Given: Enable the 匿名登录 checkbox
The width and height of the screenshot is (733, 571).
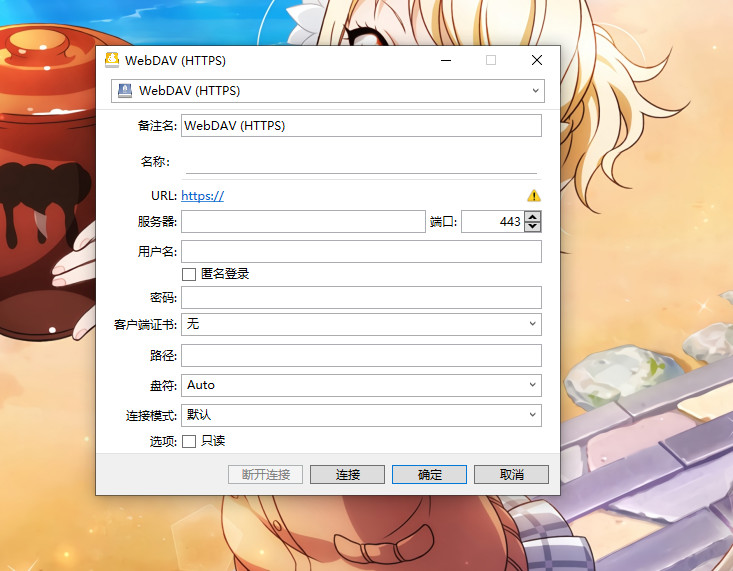Looking at the screenshot, I should coord(189,274).
